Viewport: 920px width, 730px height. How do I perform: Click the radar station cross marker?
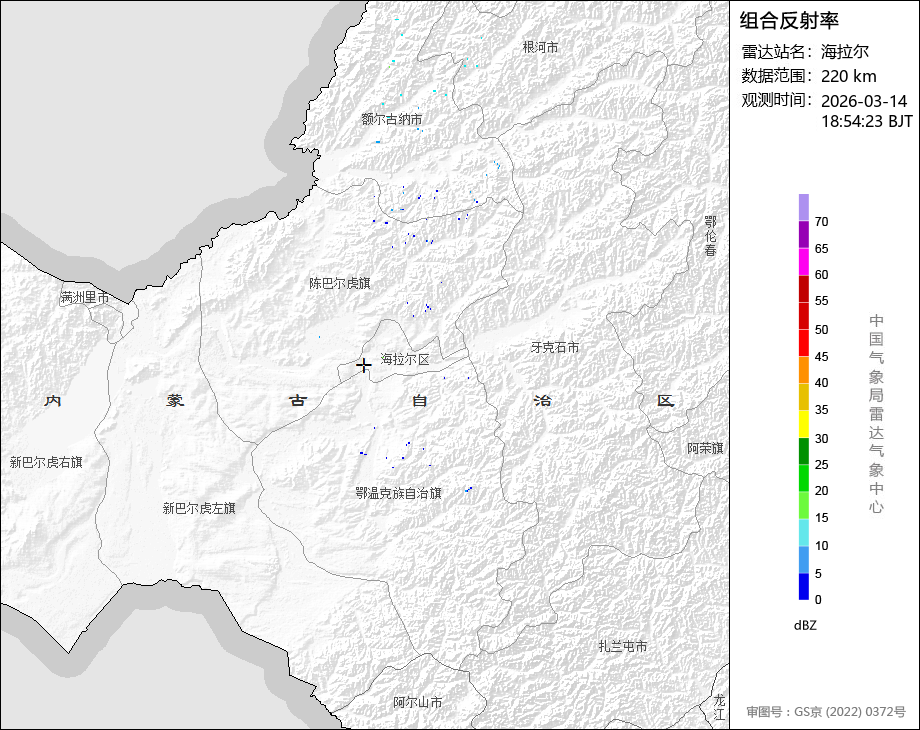(x=364, y=366)
